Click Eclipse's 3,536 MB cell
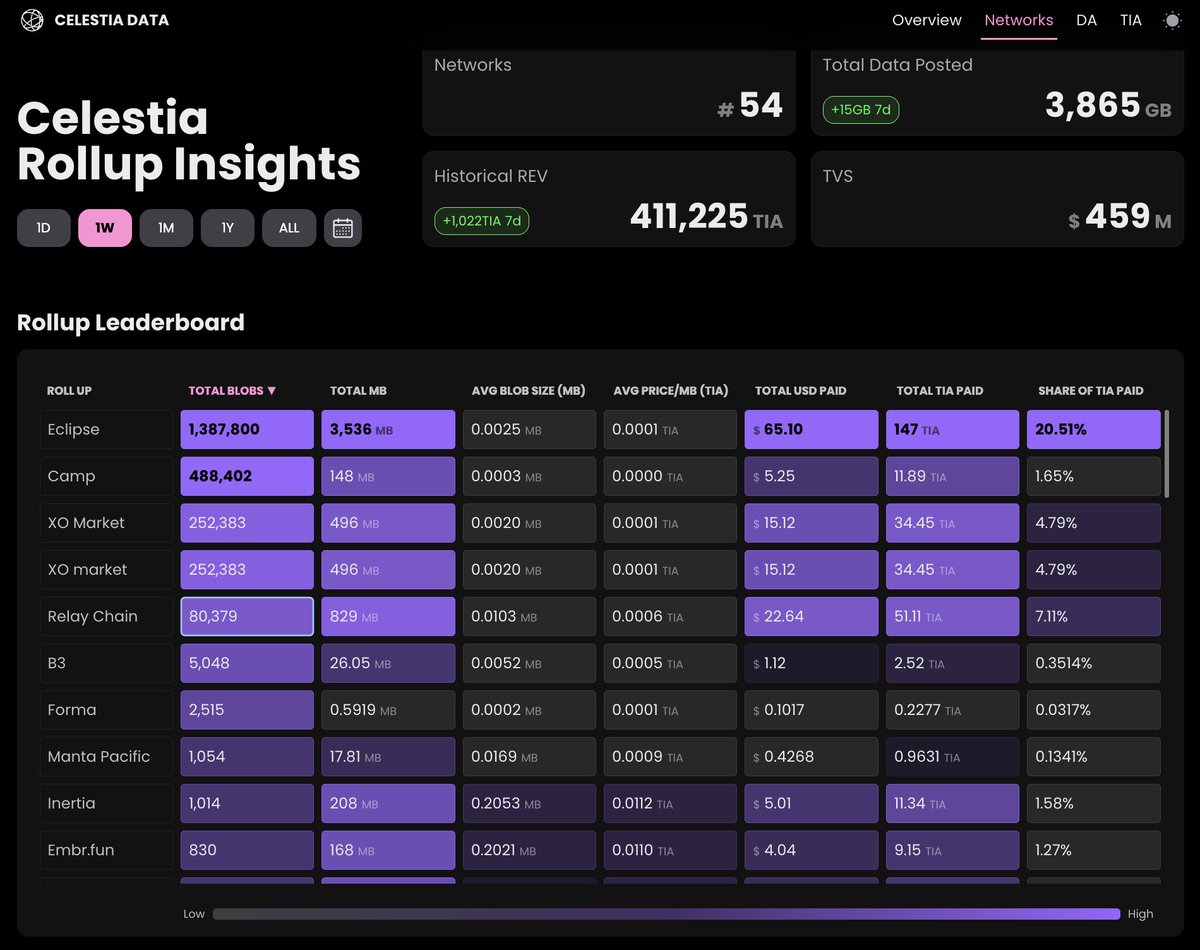The width and height of the screenshot is (1200, 950). tap(388, 429)
